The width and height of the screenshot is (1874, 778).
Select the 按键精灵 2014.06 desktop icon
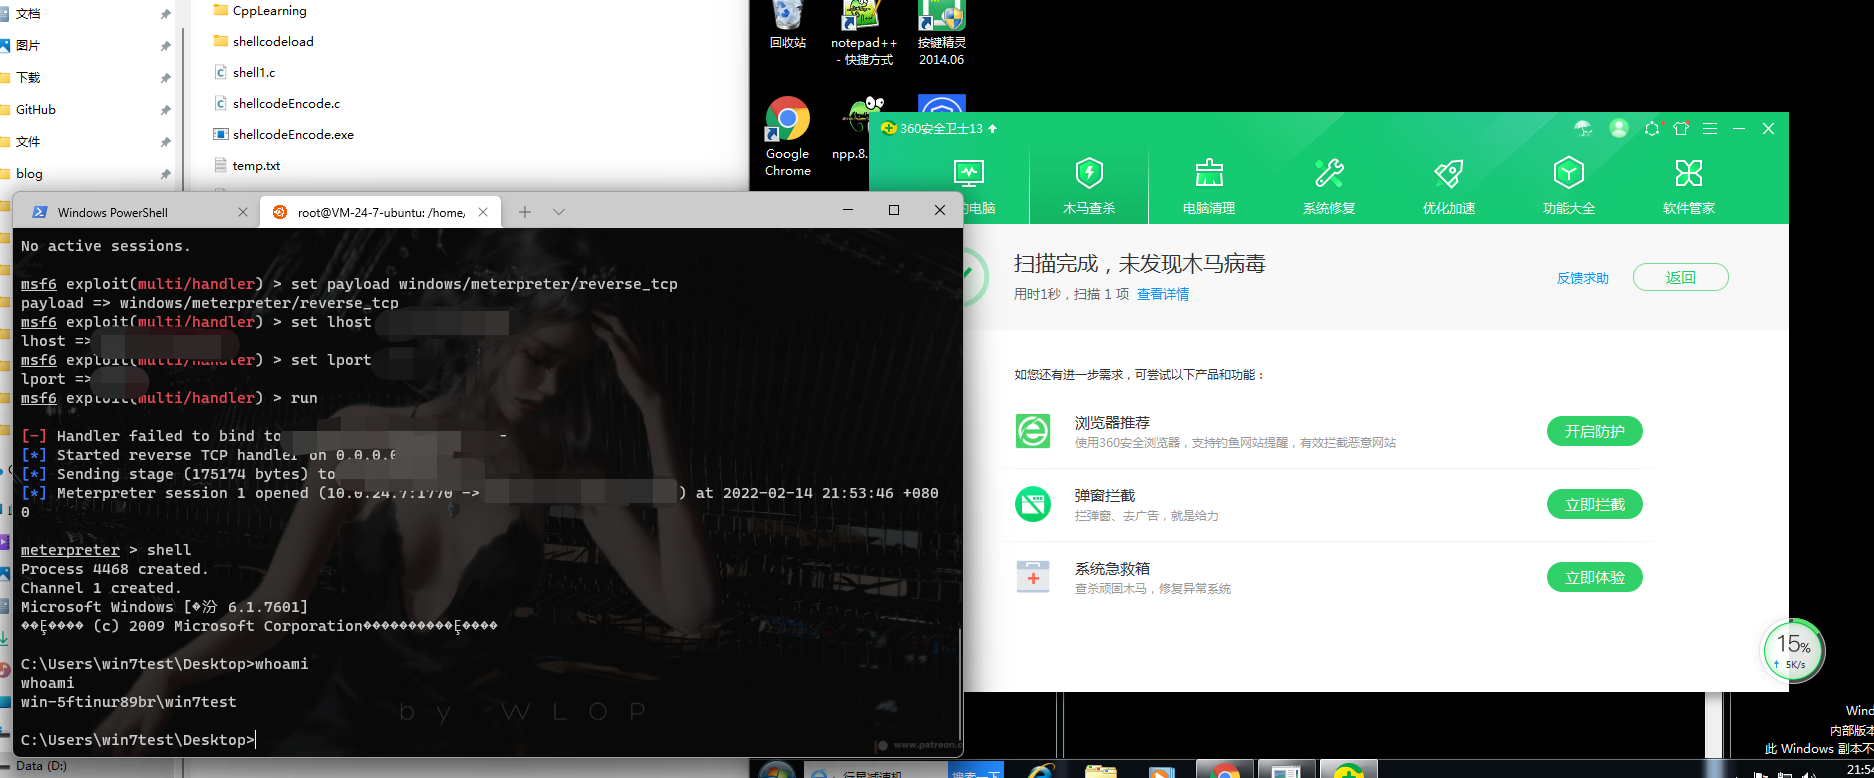[x=941, y=34]
